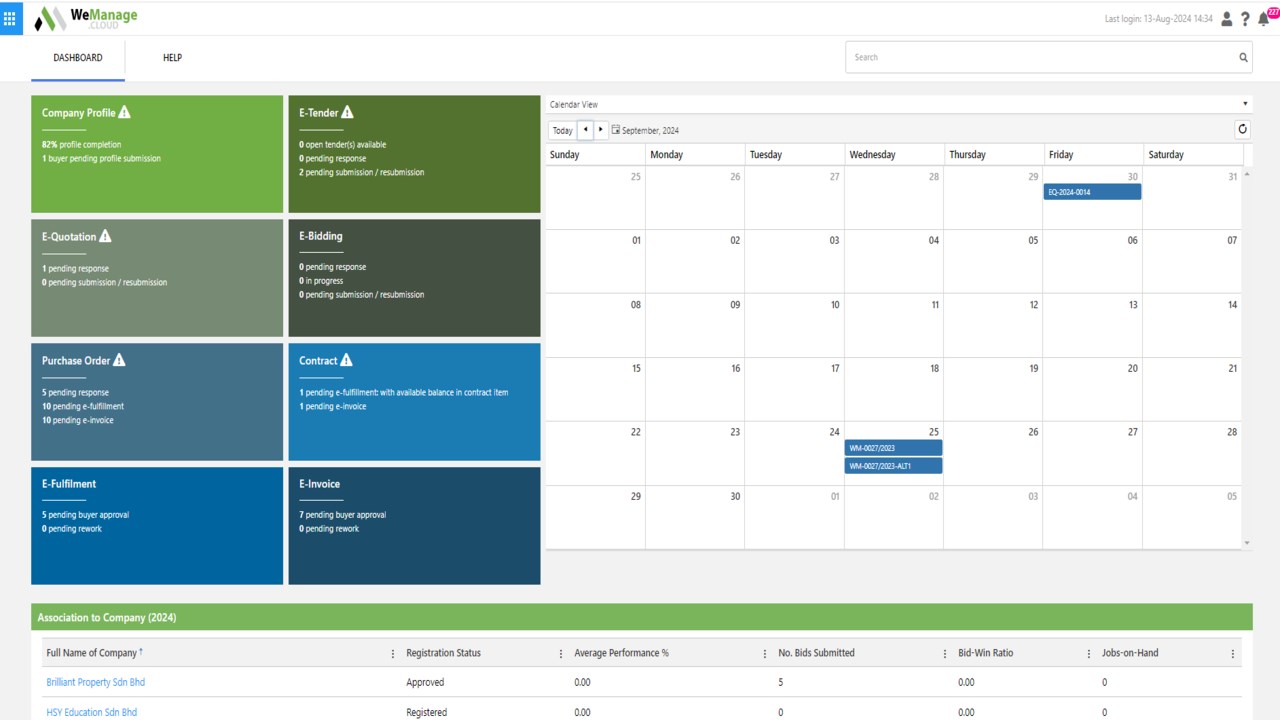Screen dimensions: 1280x720
Task: Click the WeManage.cloud logo
Action: click(86, 18)
